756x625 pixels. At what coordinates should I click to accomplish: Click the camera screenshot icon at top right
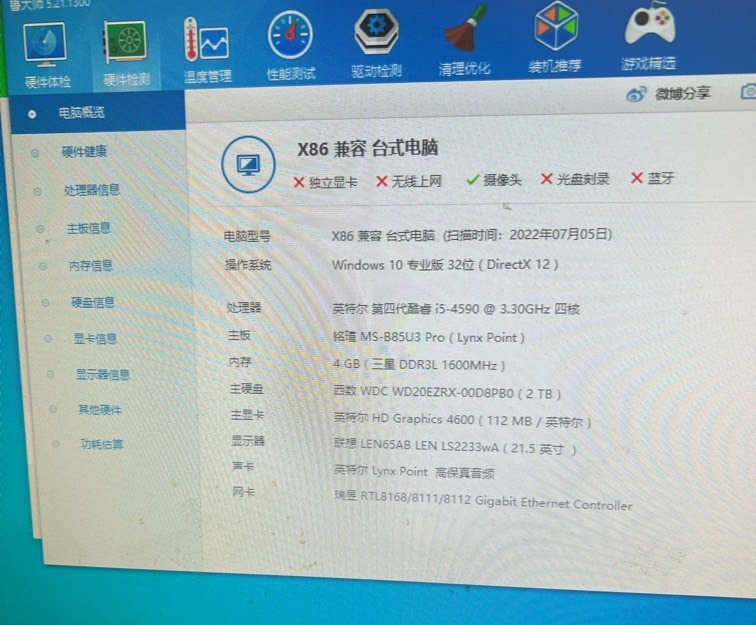tap(748, 91)
